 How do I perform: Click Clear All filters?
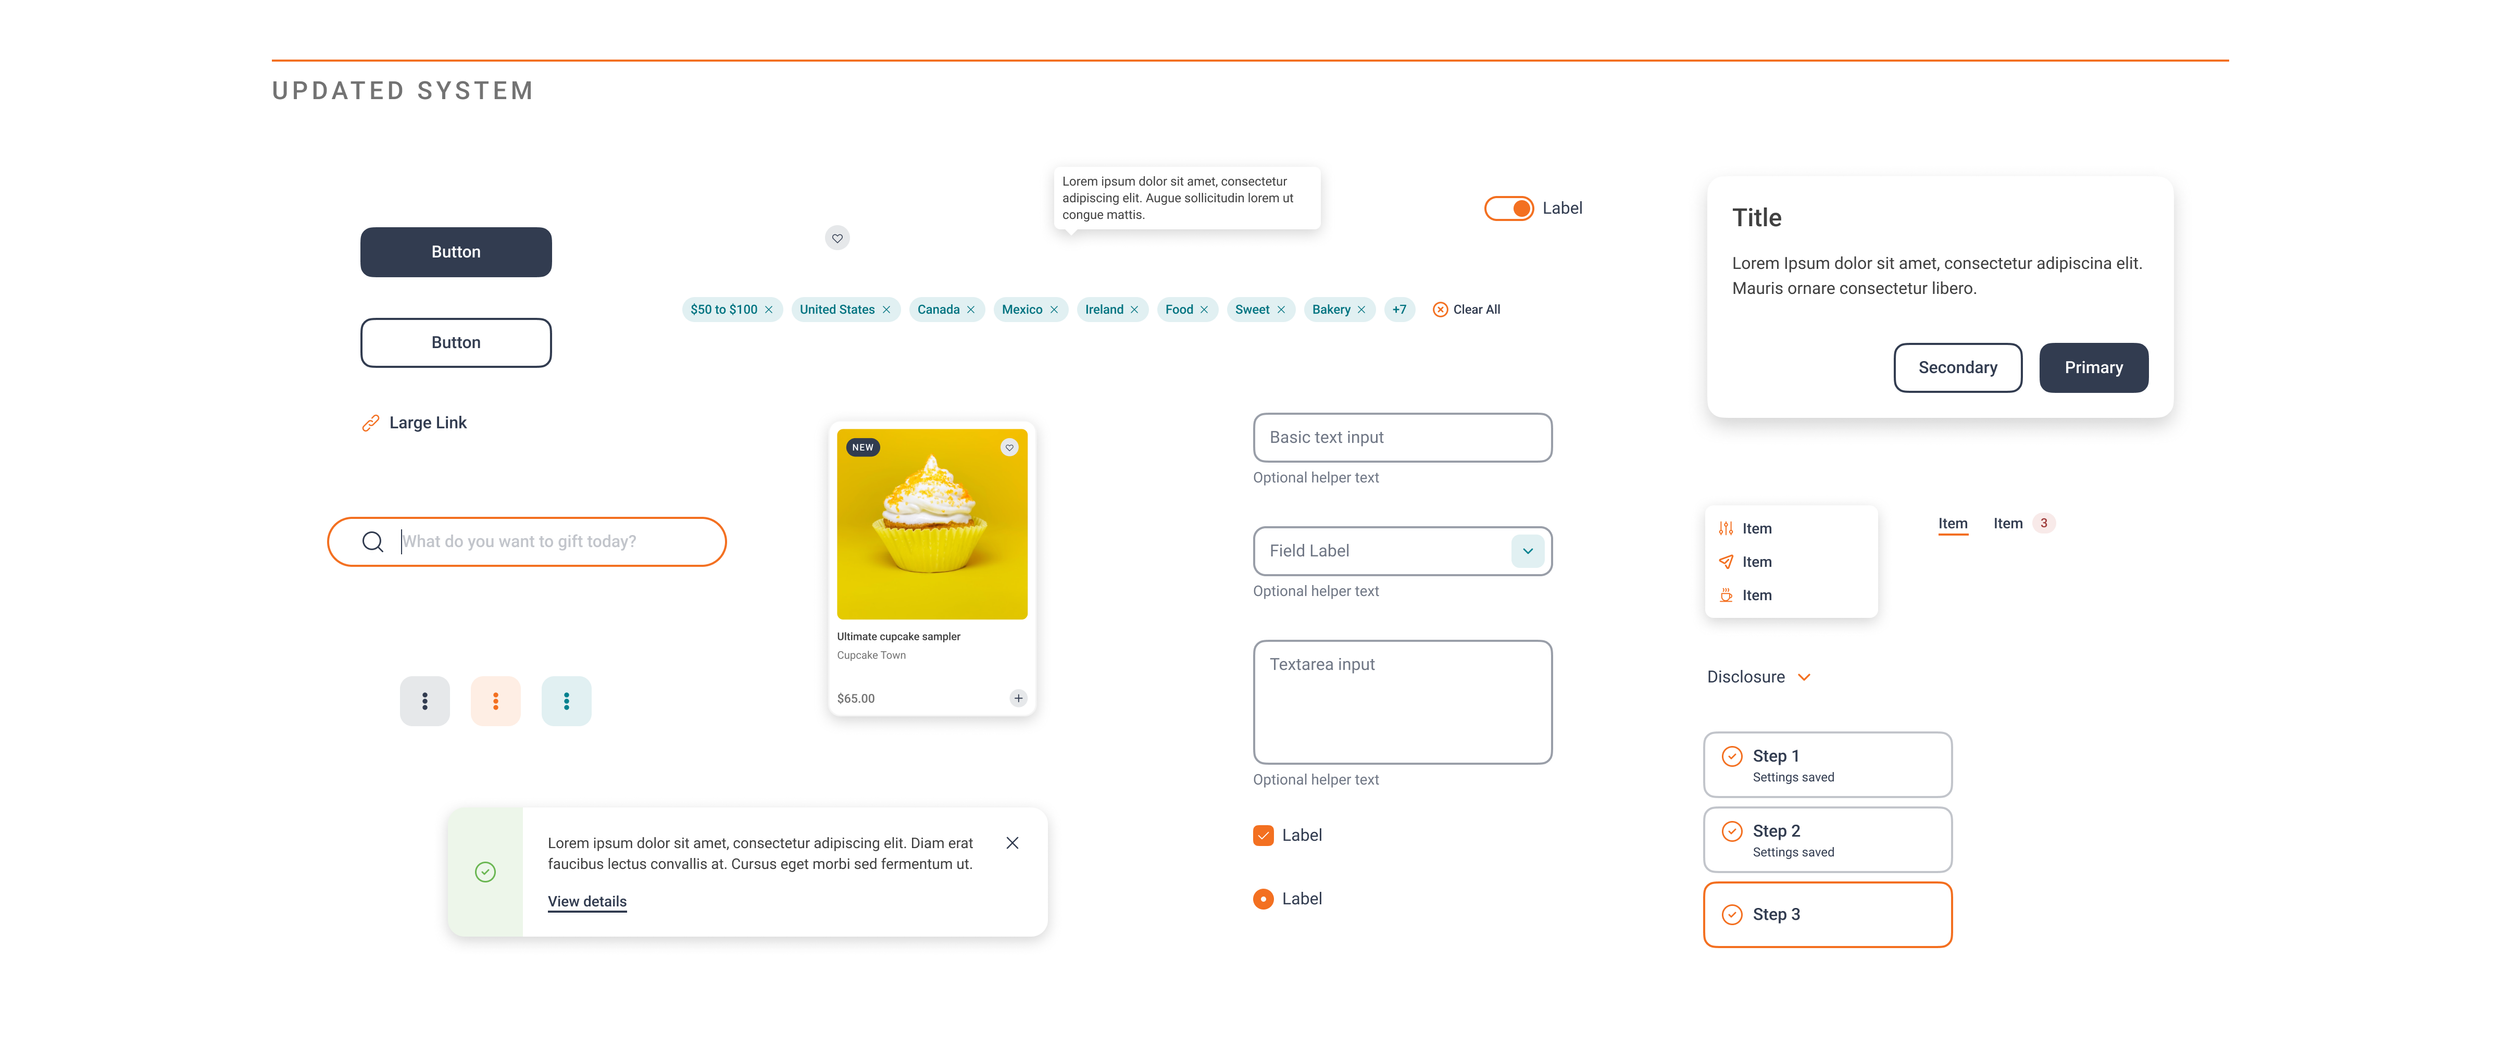[x=1466, y=310]
